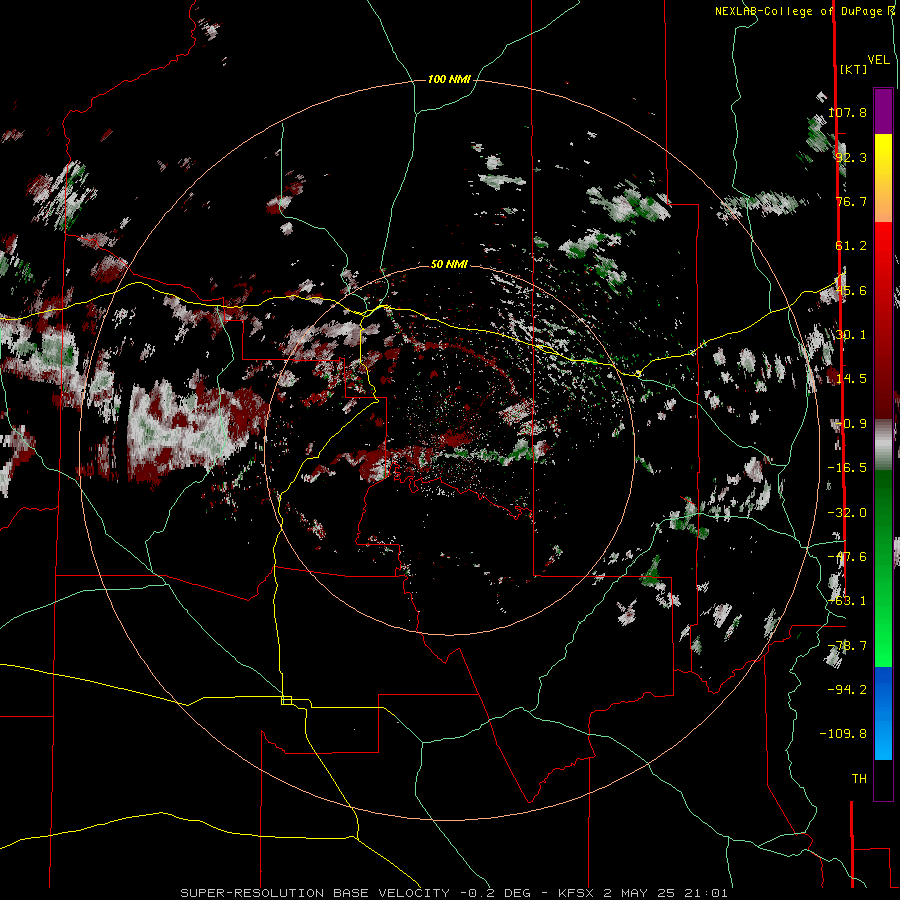This screenshot has height=900, width=900.
Task: Select the 107.8 value on velocity scale
Action: point(847,112)
